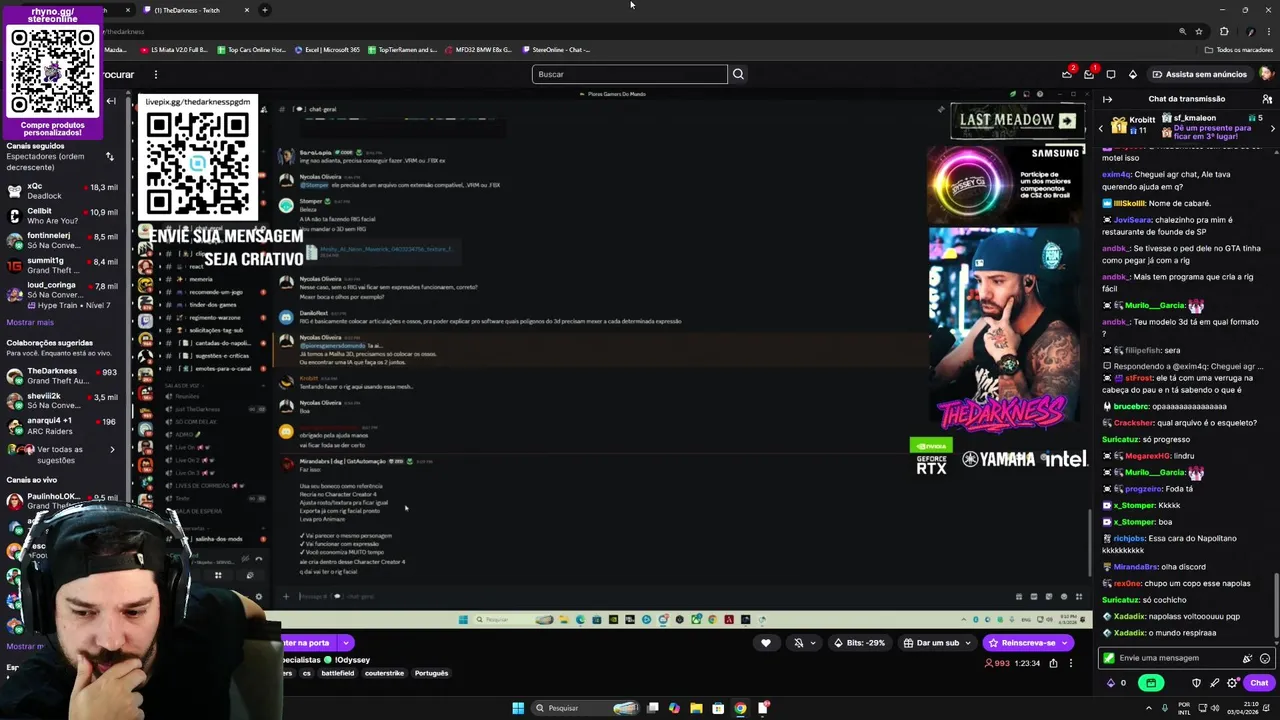Open stream three-dot more options
Image resolution: width=1280 pixels, height=720 pixels.
[x=1070, y=663]
